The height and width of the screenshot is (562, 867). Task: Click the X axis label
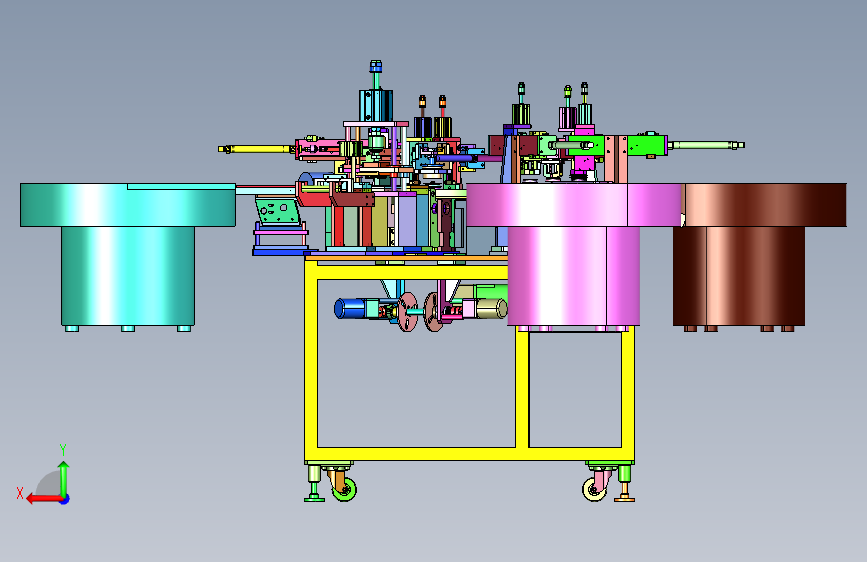pyautogui.click(x=20, y=493)
